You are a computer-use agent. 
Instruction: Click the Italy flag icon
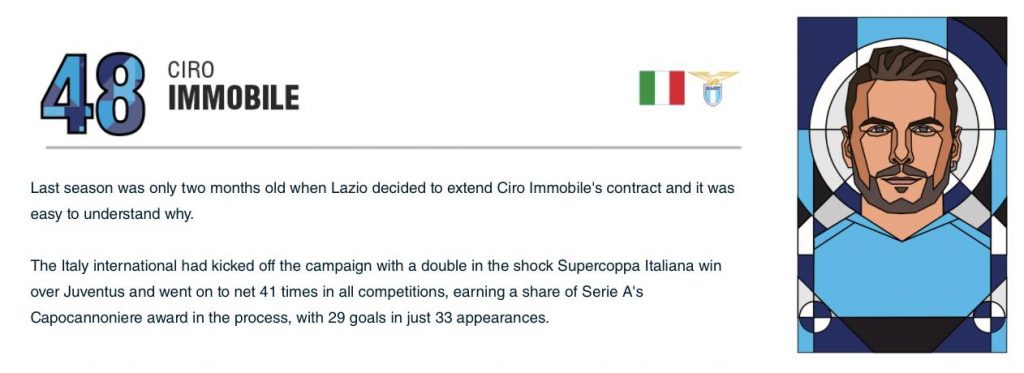tap(662, 88)
